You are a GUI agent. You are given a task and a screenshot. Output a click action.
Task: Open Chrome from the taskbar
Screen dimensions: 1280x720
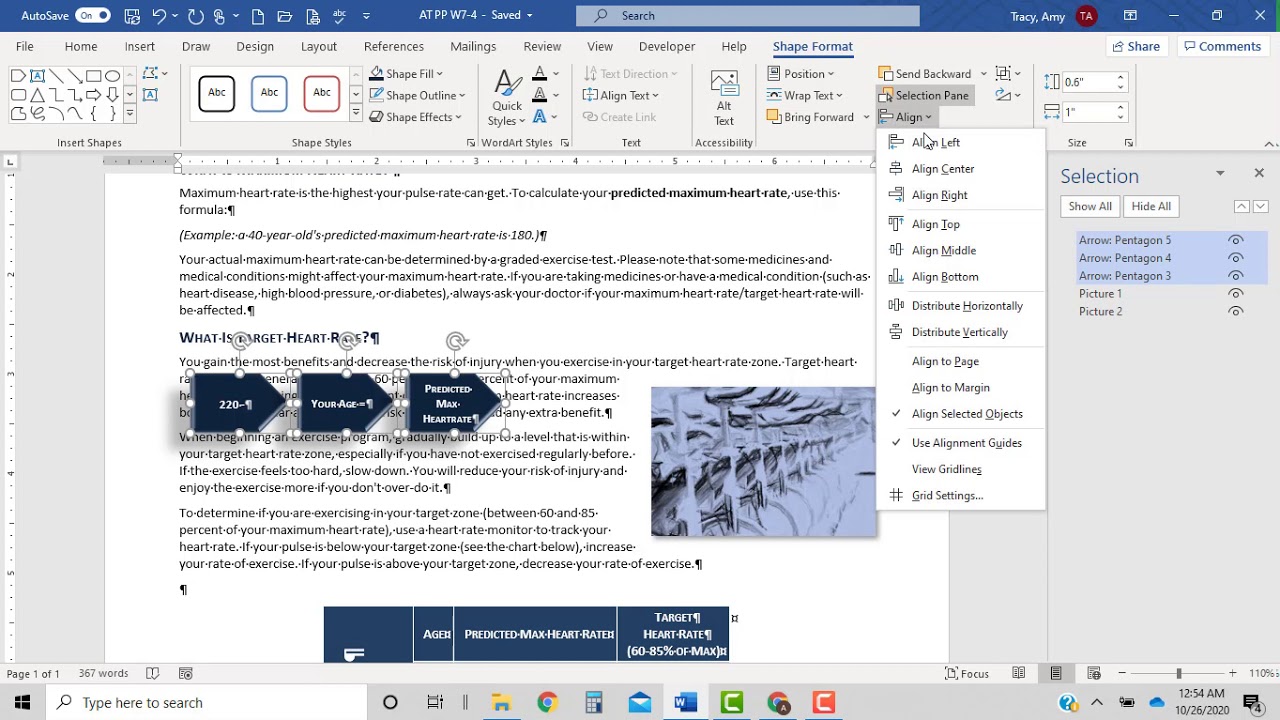(x=547, y=702)
